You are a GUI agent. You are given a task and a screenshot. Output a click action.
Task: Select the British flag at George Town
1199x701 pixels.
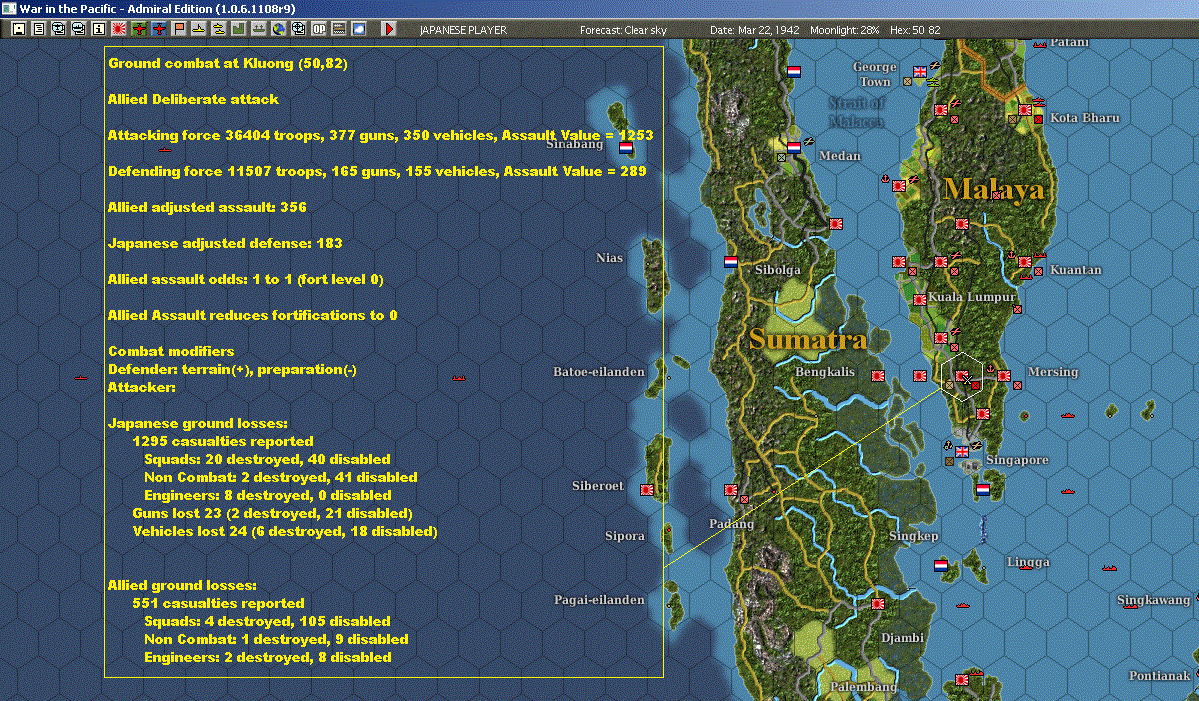coord(920,72)
